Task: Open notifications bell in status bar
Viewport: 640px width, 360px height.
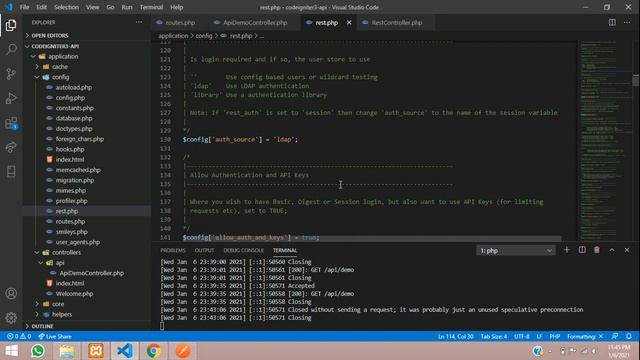Action: [x=629, y=336]
